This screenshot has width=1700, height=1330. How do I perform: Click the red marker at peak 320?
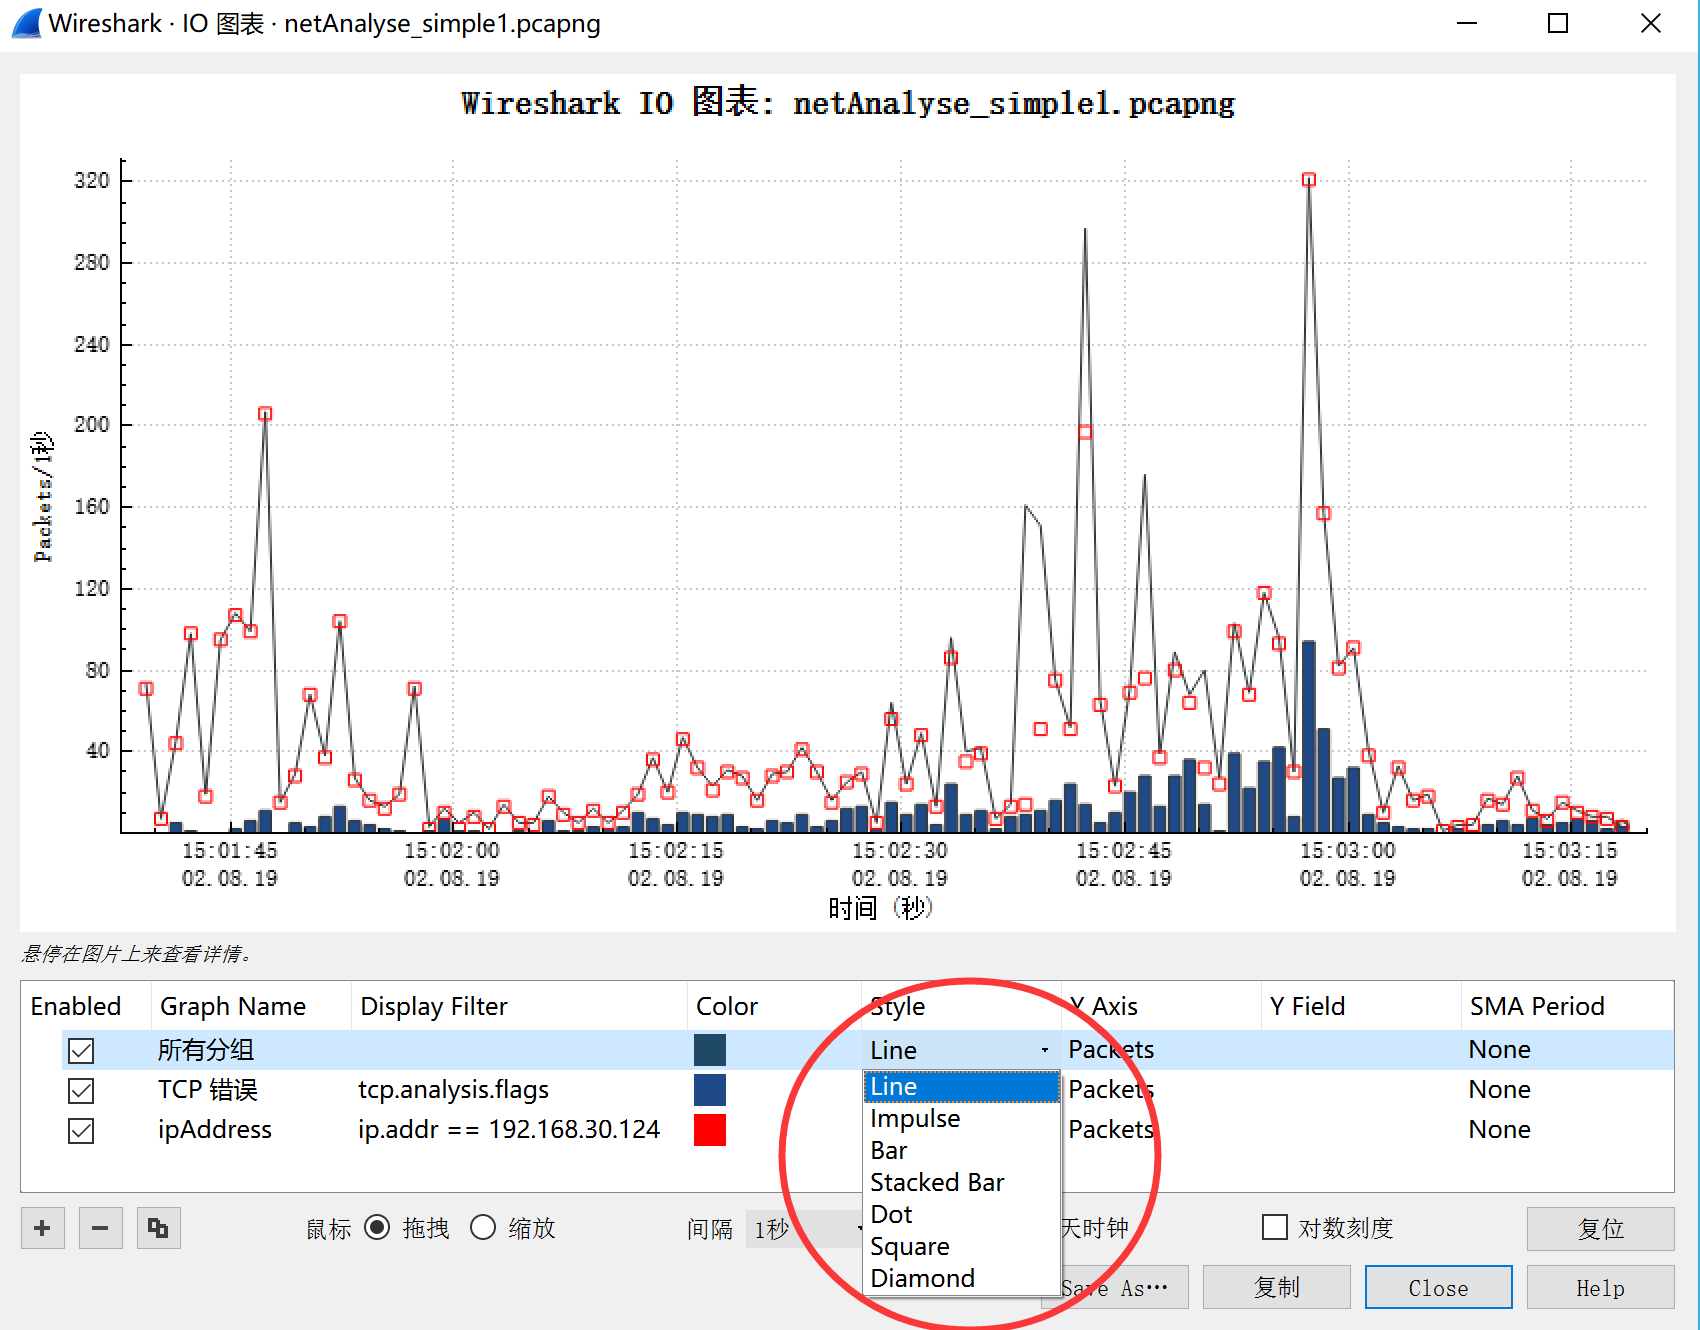(x=1309, y=180)
